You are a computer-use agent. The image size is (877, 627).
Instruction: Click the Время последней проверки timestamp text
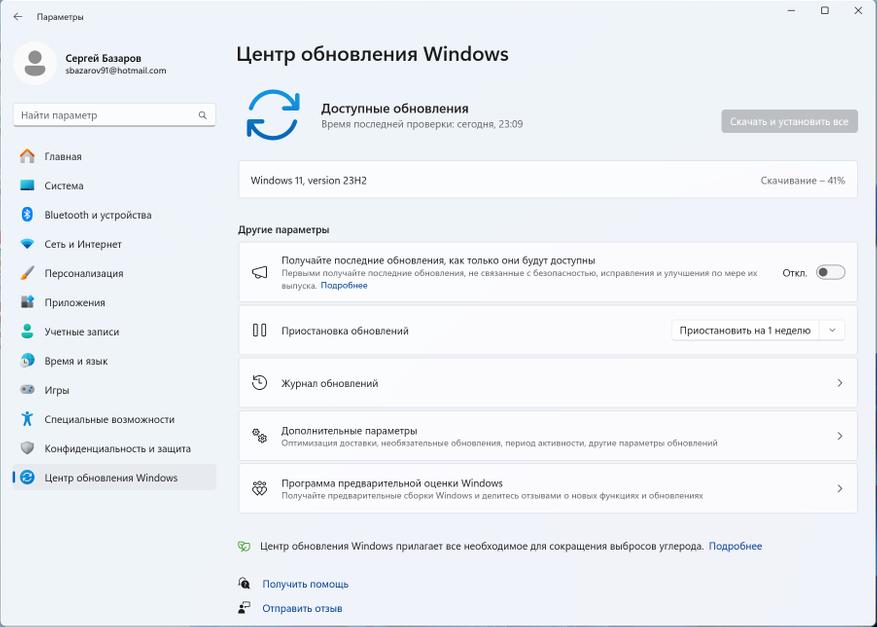pyautogui.click(x=422, y=124)
